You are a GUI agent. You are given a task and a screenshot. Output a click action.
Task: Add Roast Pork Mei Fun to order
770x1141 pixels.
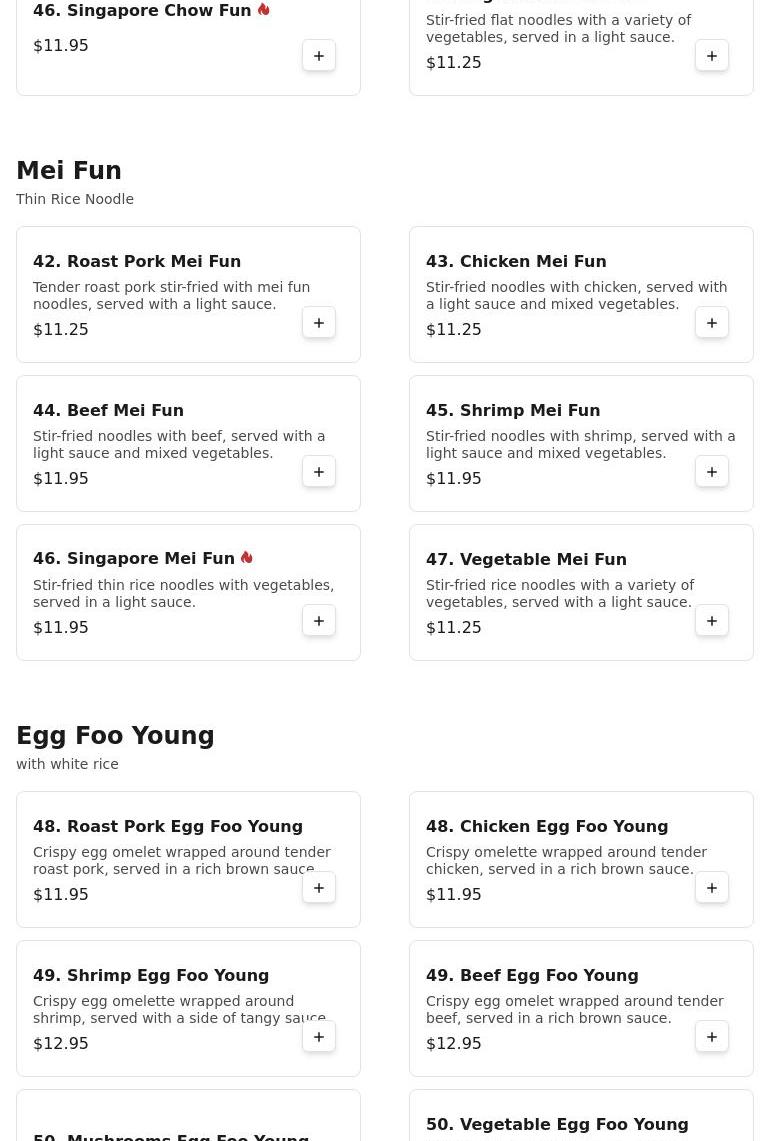click(319, 323)
